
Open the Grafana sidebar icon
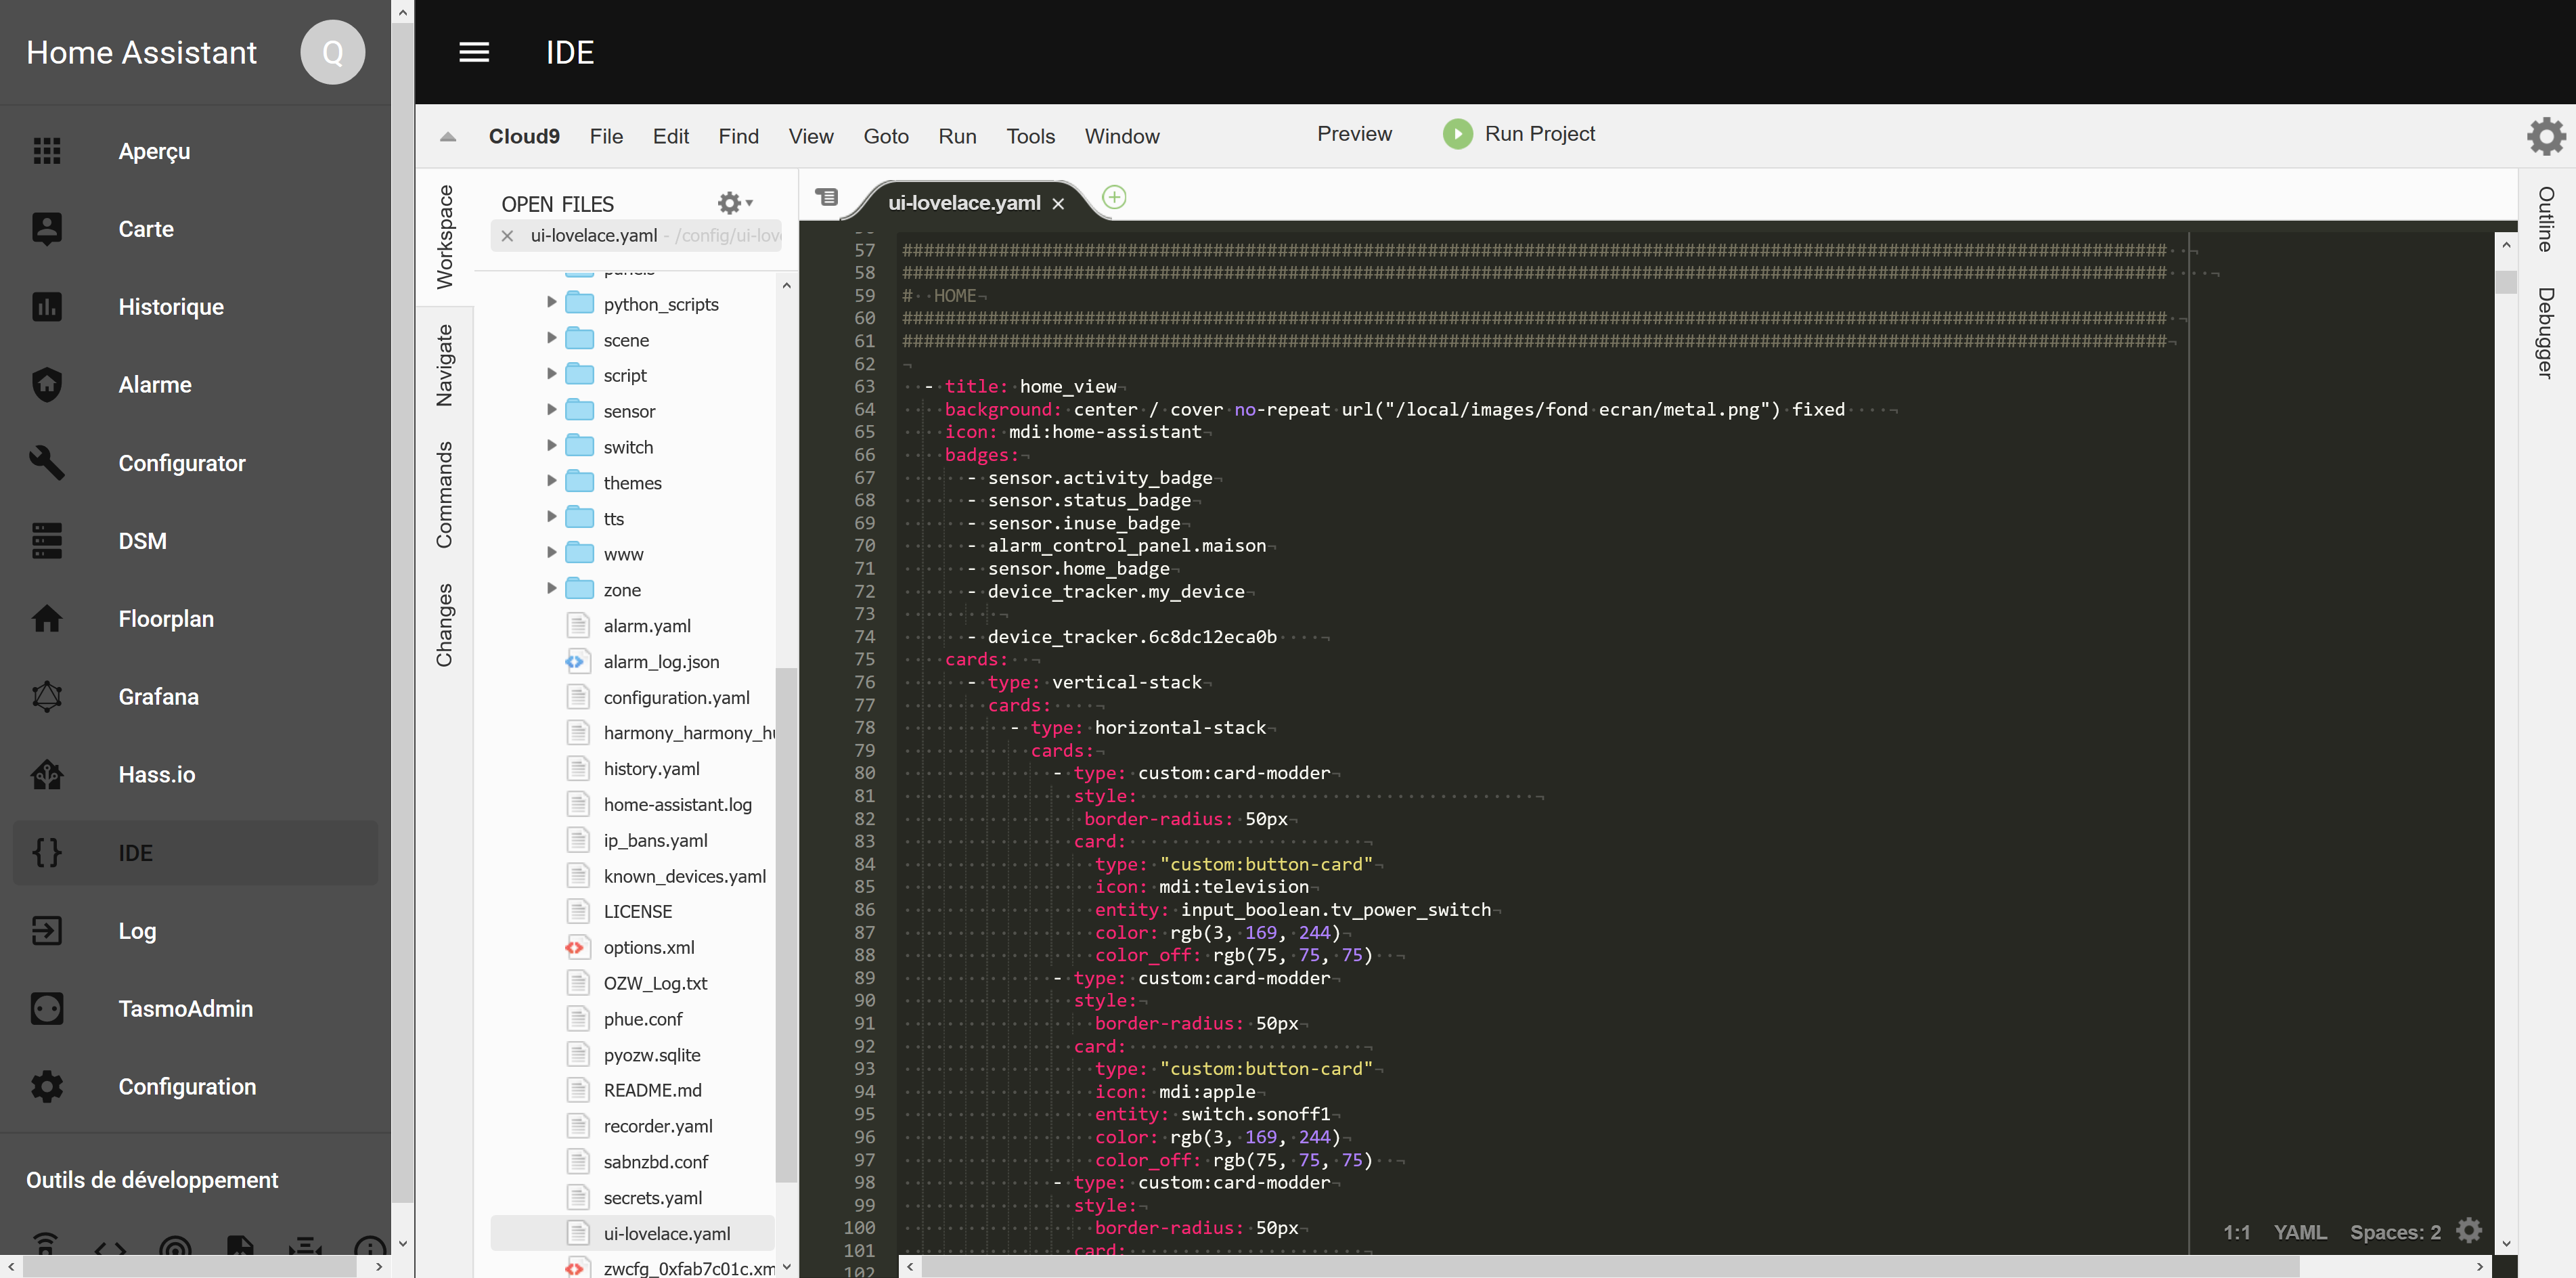46,696
